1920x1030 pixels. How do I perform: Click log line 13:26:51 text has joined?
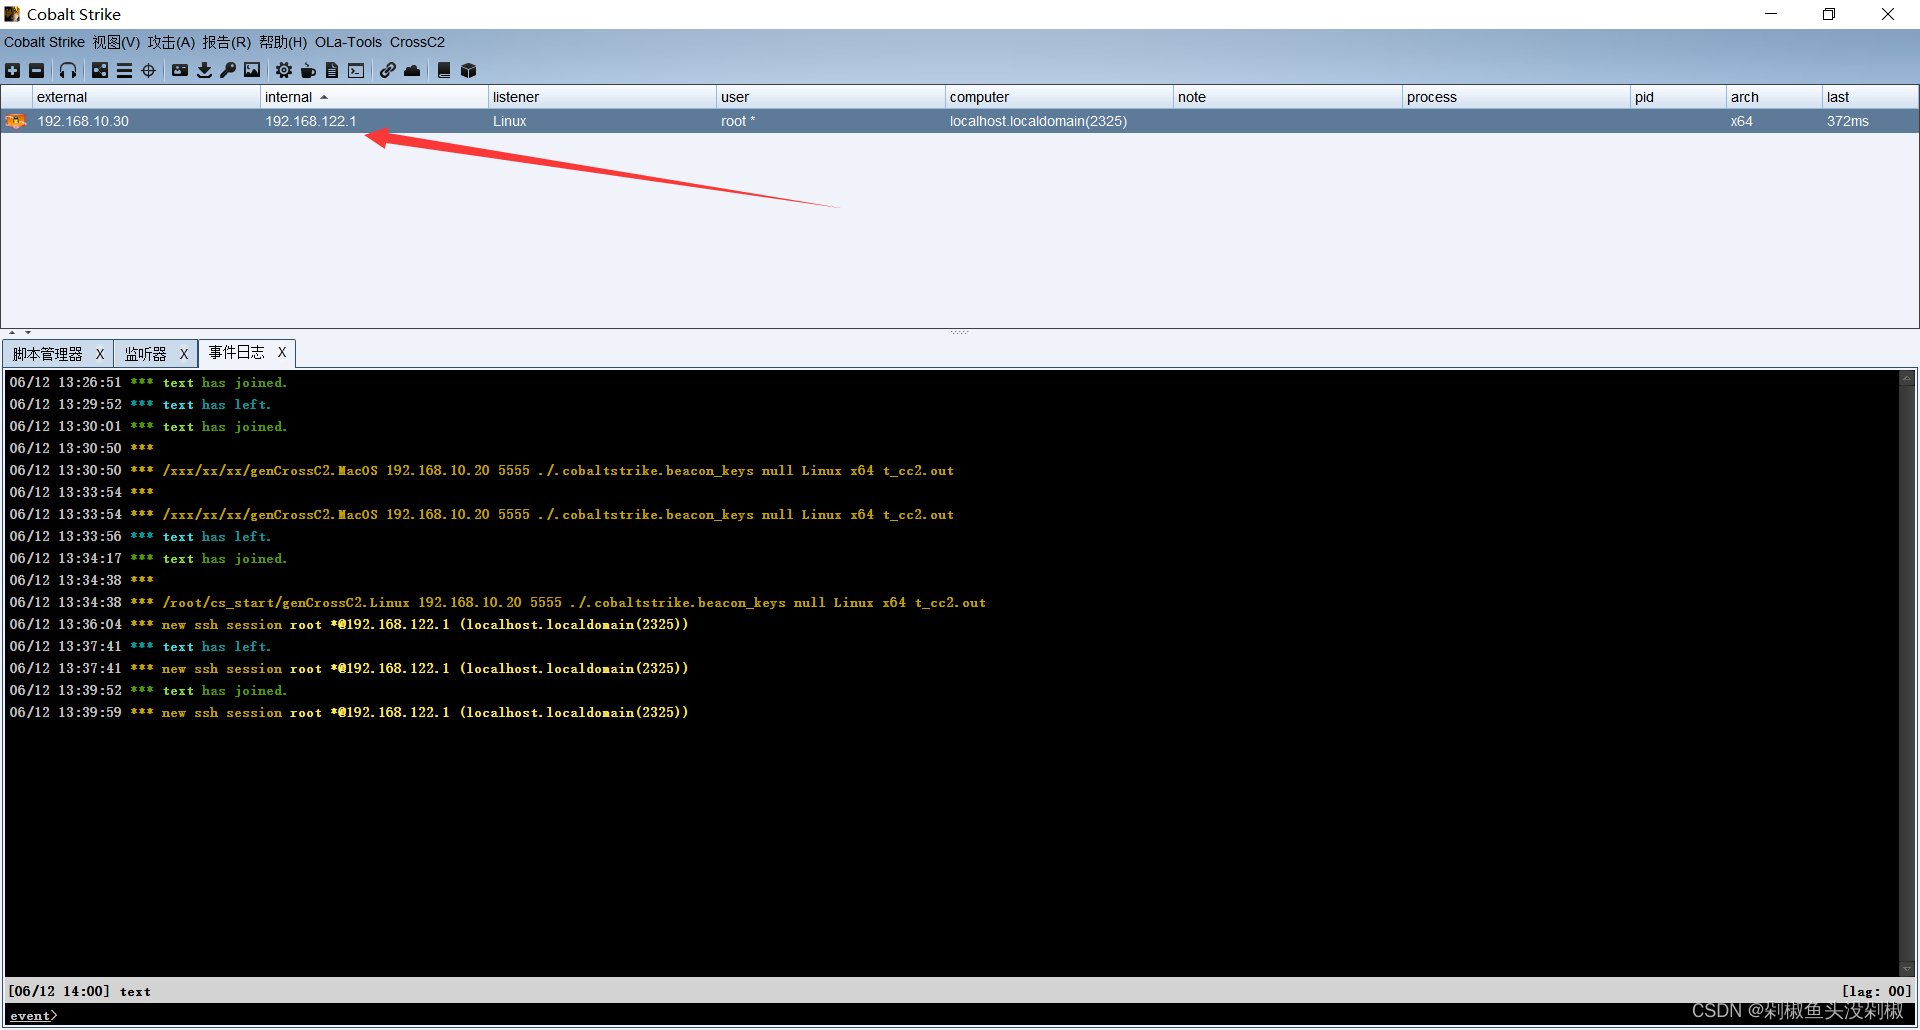(x=148, y=382)
